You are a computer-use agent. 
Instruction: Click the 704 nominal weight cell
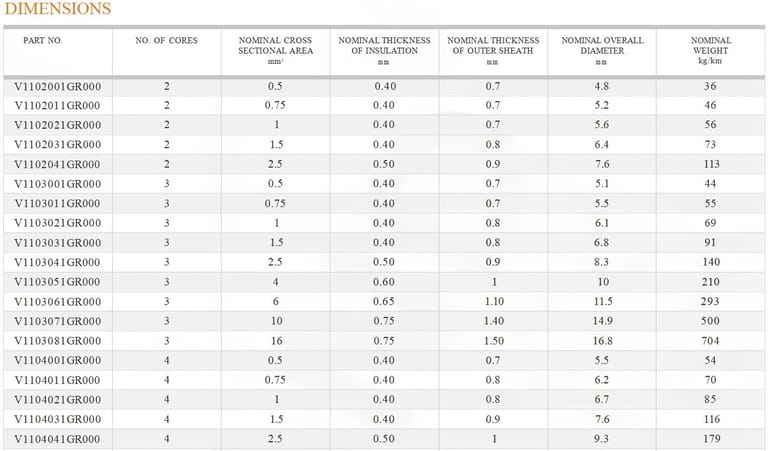click(x=711, y=340)
